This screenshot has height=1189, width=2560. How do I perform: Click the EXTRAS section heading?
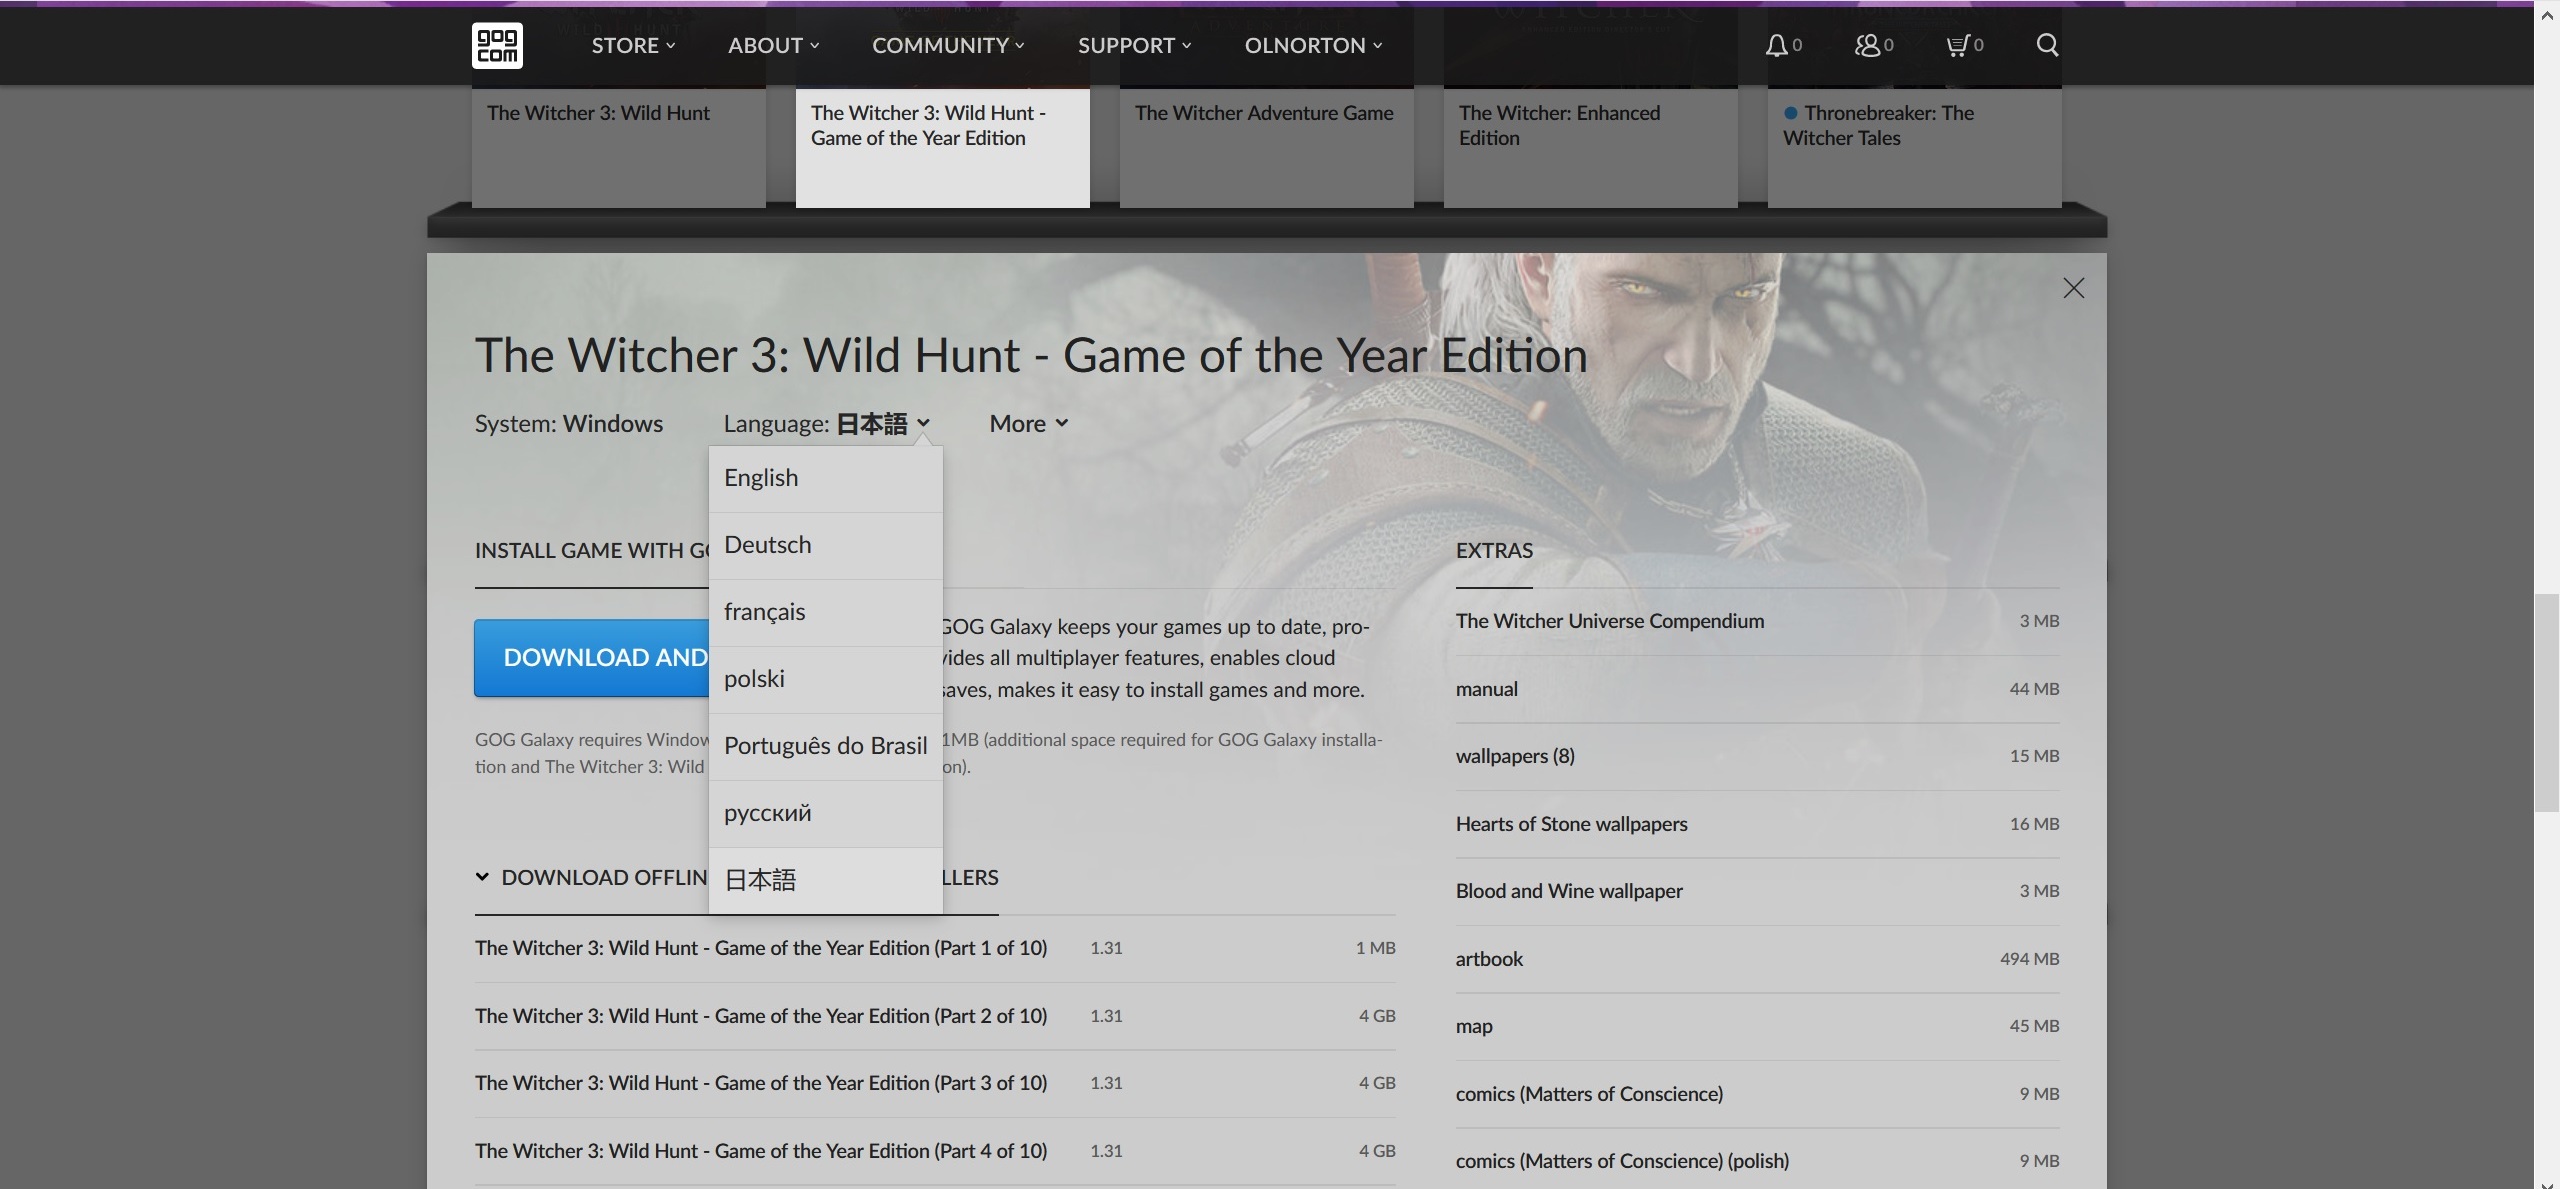coord(1494,550)
